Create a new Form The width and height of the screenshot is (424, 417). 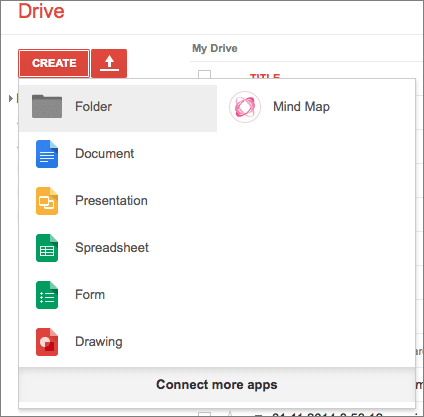[118, 295]
